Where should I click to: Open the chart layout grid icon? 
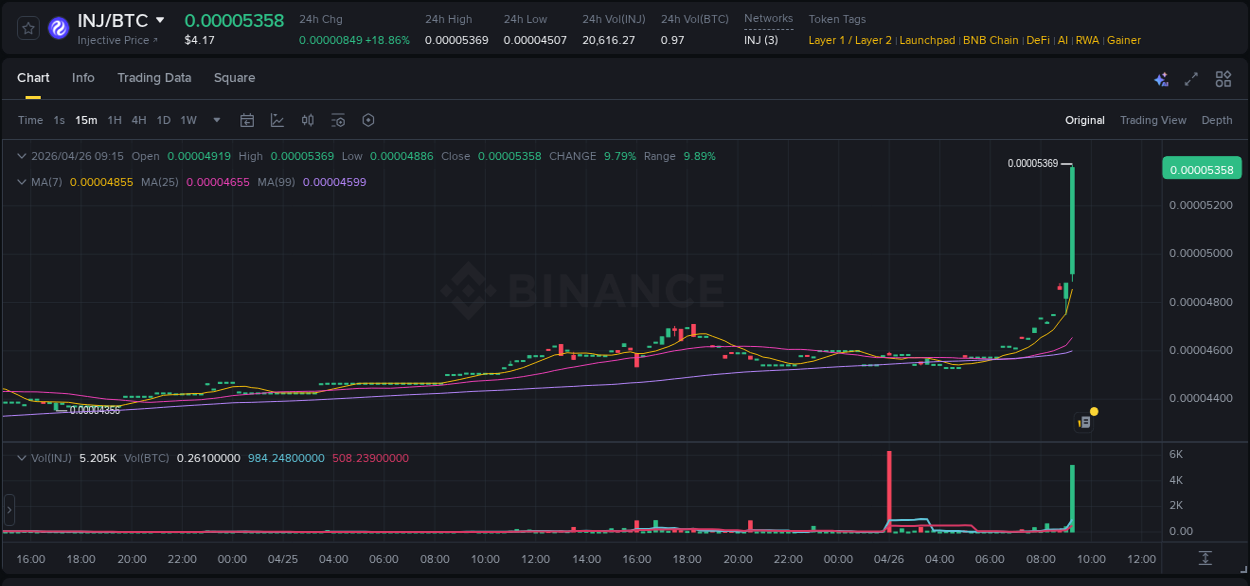pyautogui.click(x=1223, y=79)
